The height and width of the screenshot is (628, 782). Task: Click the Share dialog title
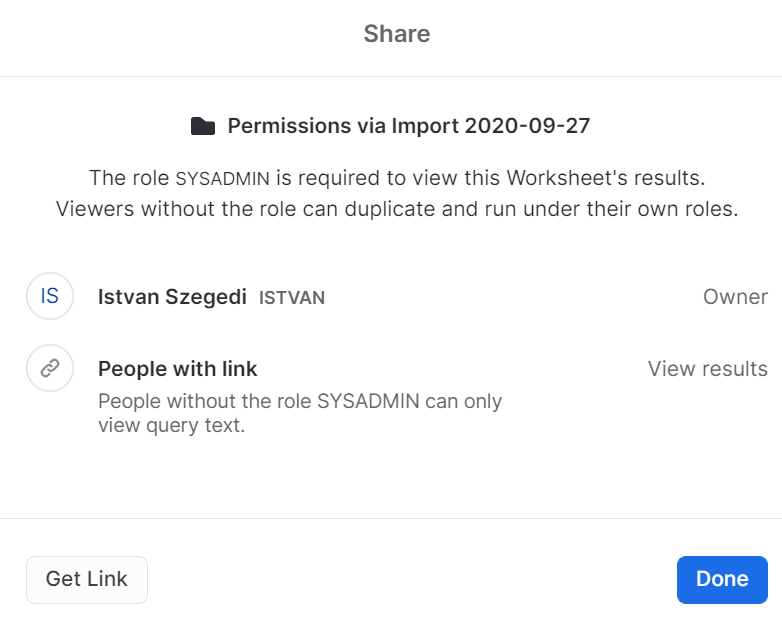click(397, 34)
